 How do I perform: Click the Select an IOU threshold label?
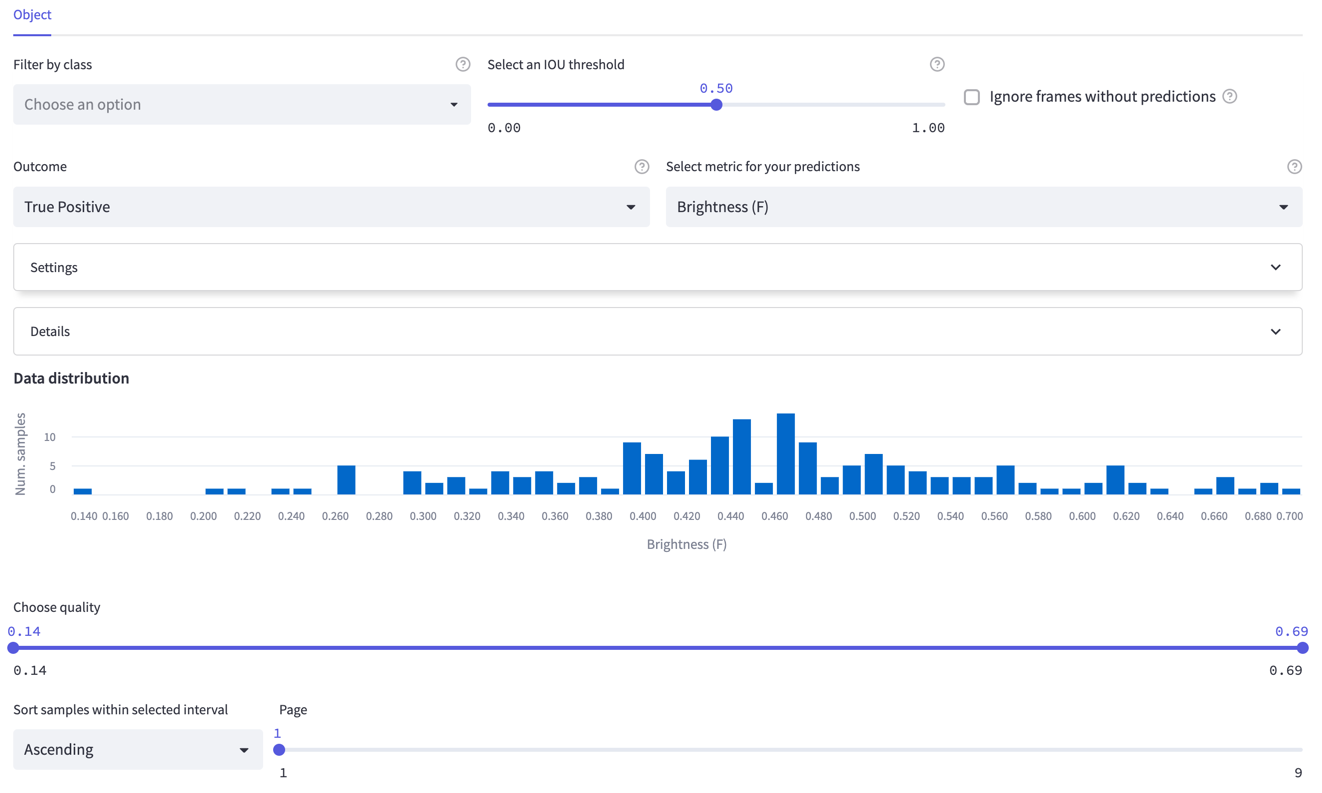[x=556, y=64]
